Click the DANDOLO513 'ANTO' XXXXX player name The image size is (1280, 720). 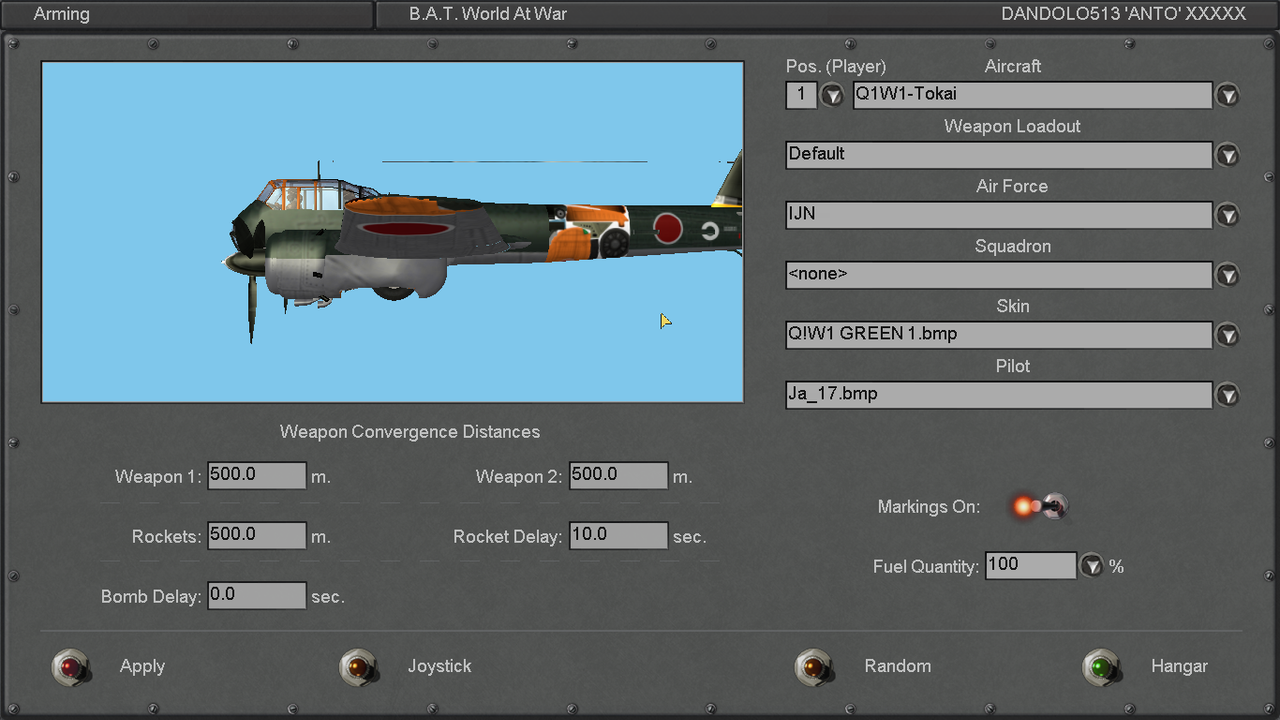point(1123,14)
